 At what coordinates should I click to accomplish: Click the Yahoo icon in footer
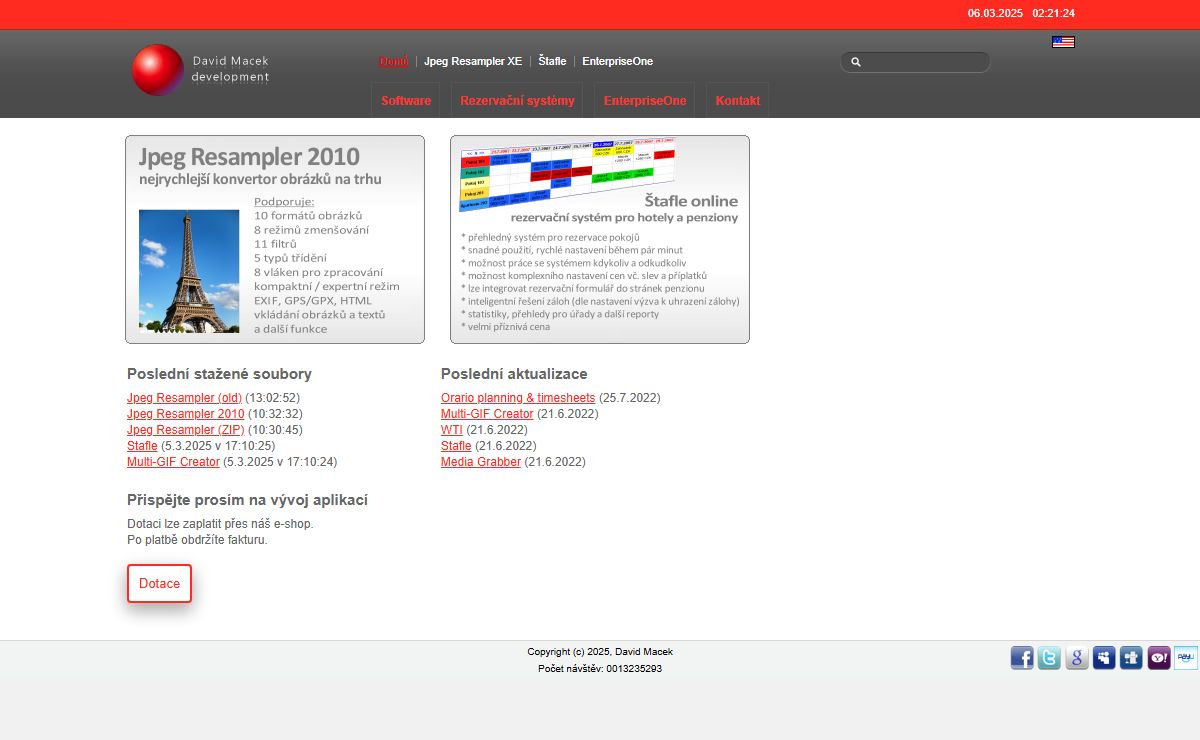coord(1159,658)
